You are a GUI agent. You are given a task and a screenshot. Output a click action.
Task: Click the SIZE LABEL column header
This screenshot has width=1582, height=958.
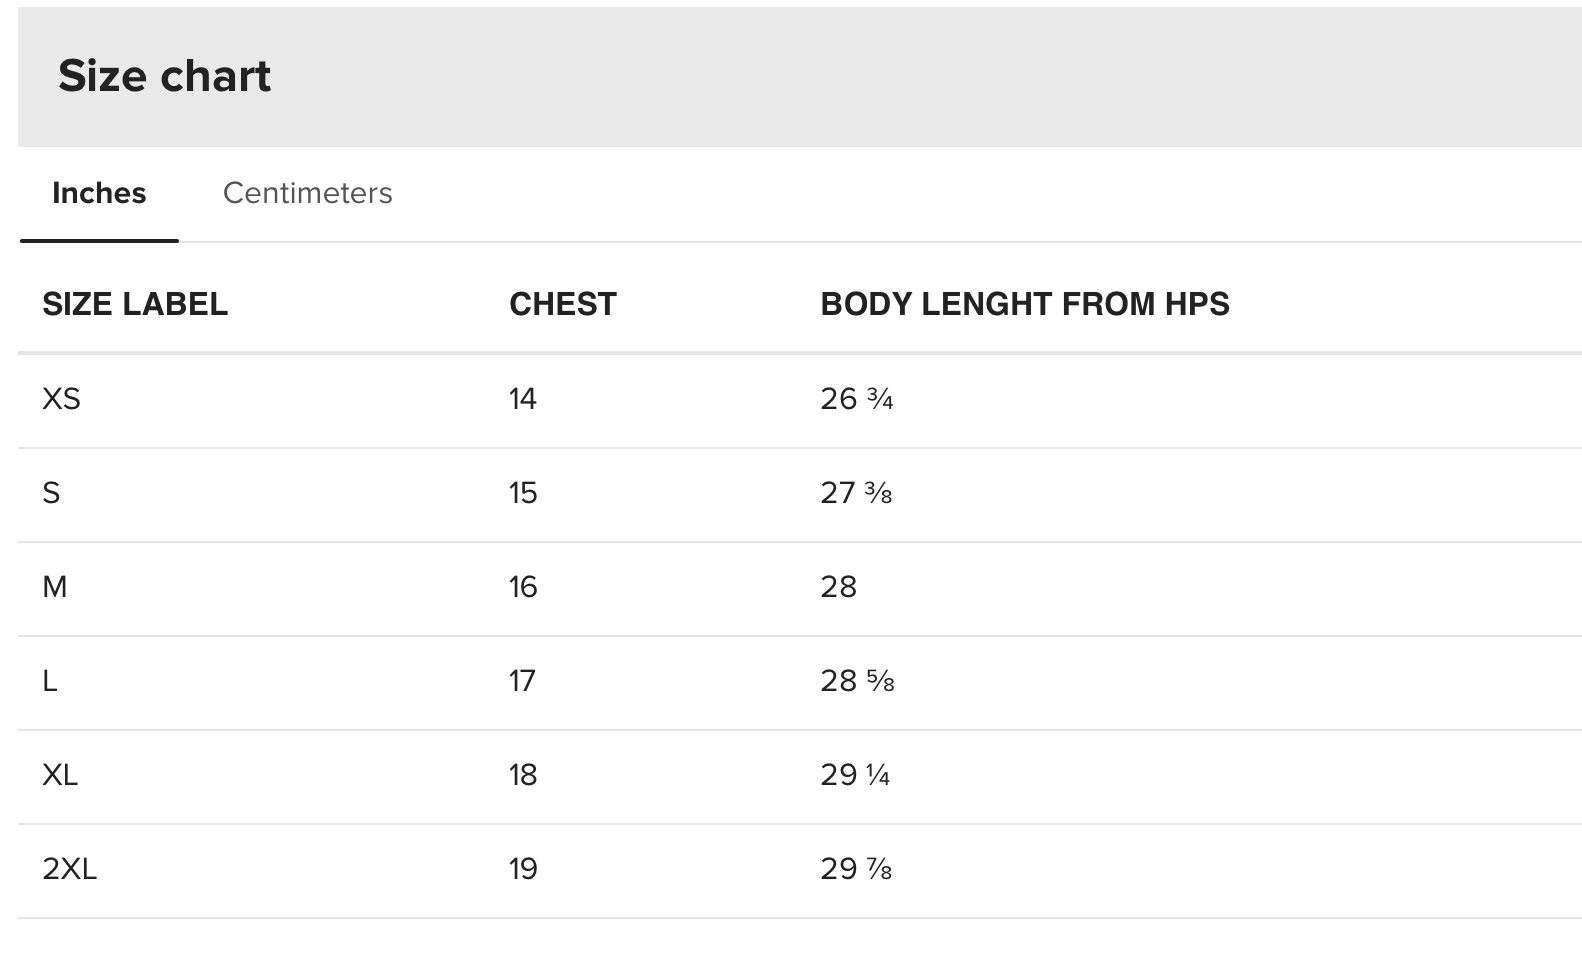[x=135, y=304]
